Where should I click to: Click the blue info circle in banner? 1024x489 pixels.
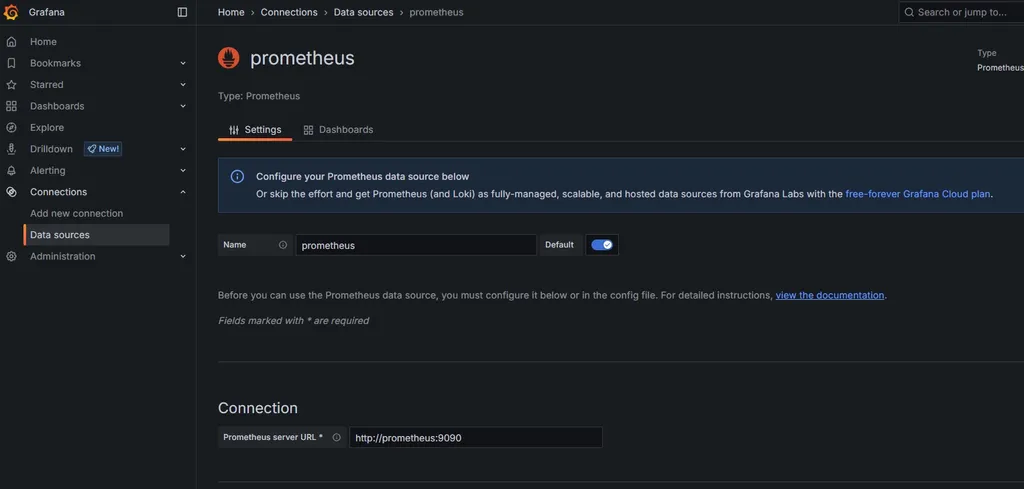[x=238, y=176]
